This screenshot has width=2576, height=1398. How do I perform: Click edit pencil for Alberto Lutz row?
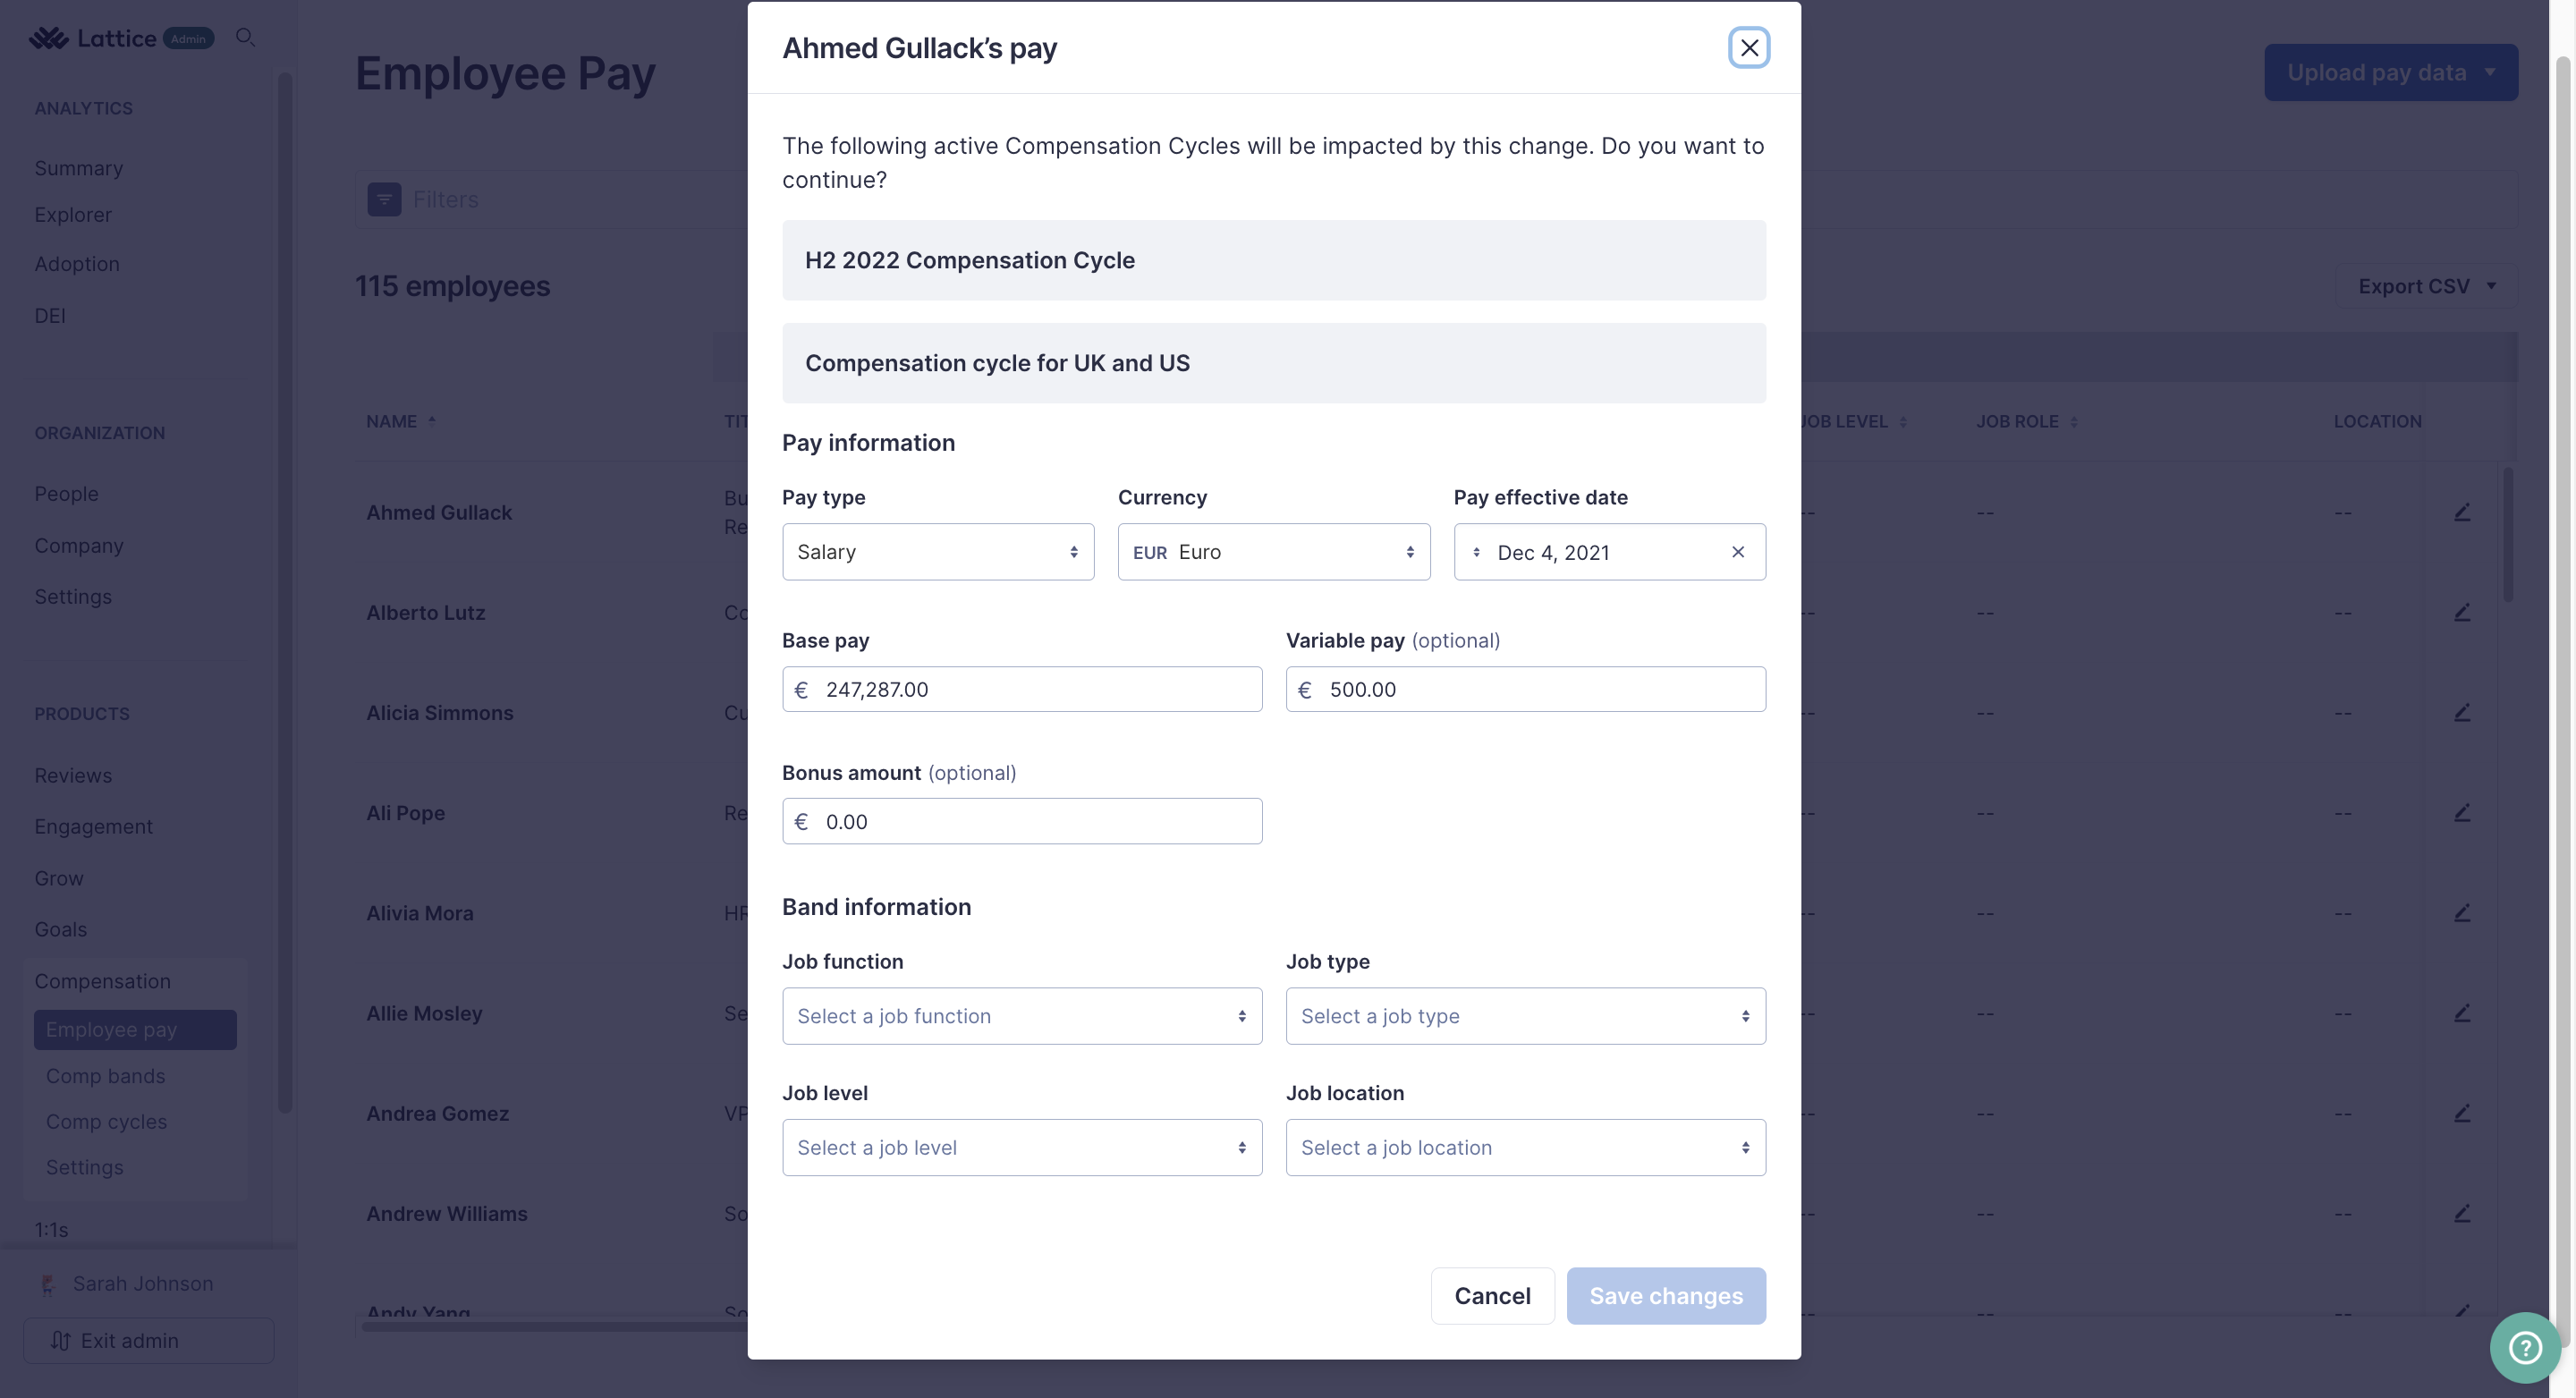pos(2462,612)
